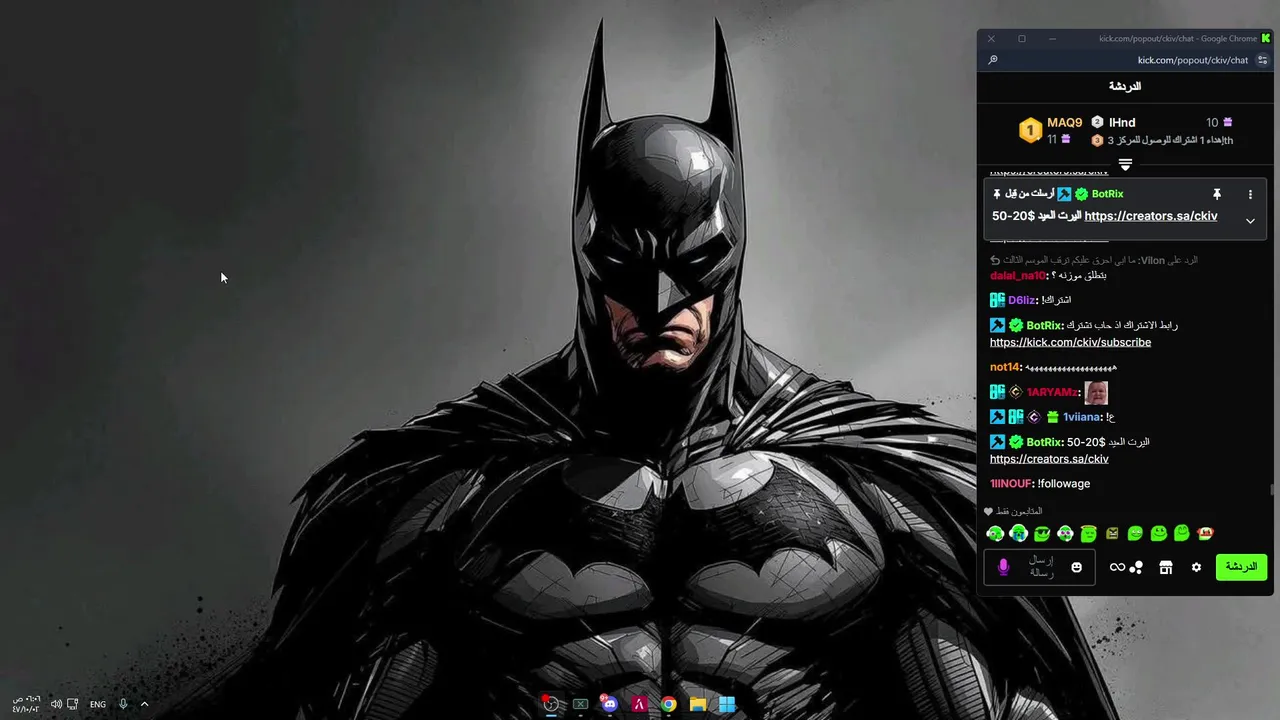
Task: Open the emoji picker smiley icon
Action: (1077, 567)
